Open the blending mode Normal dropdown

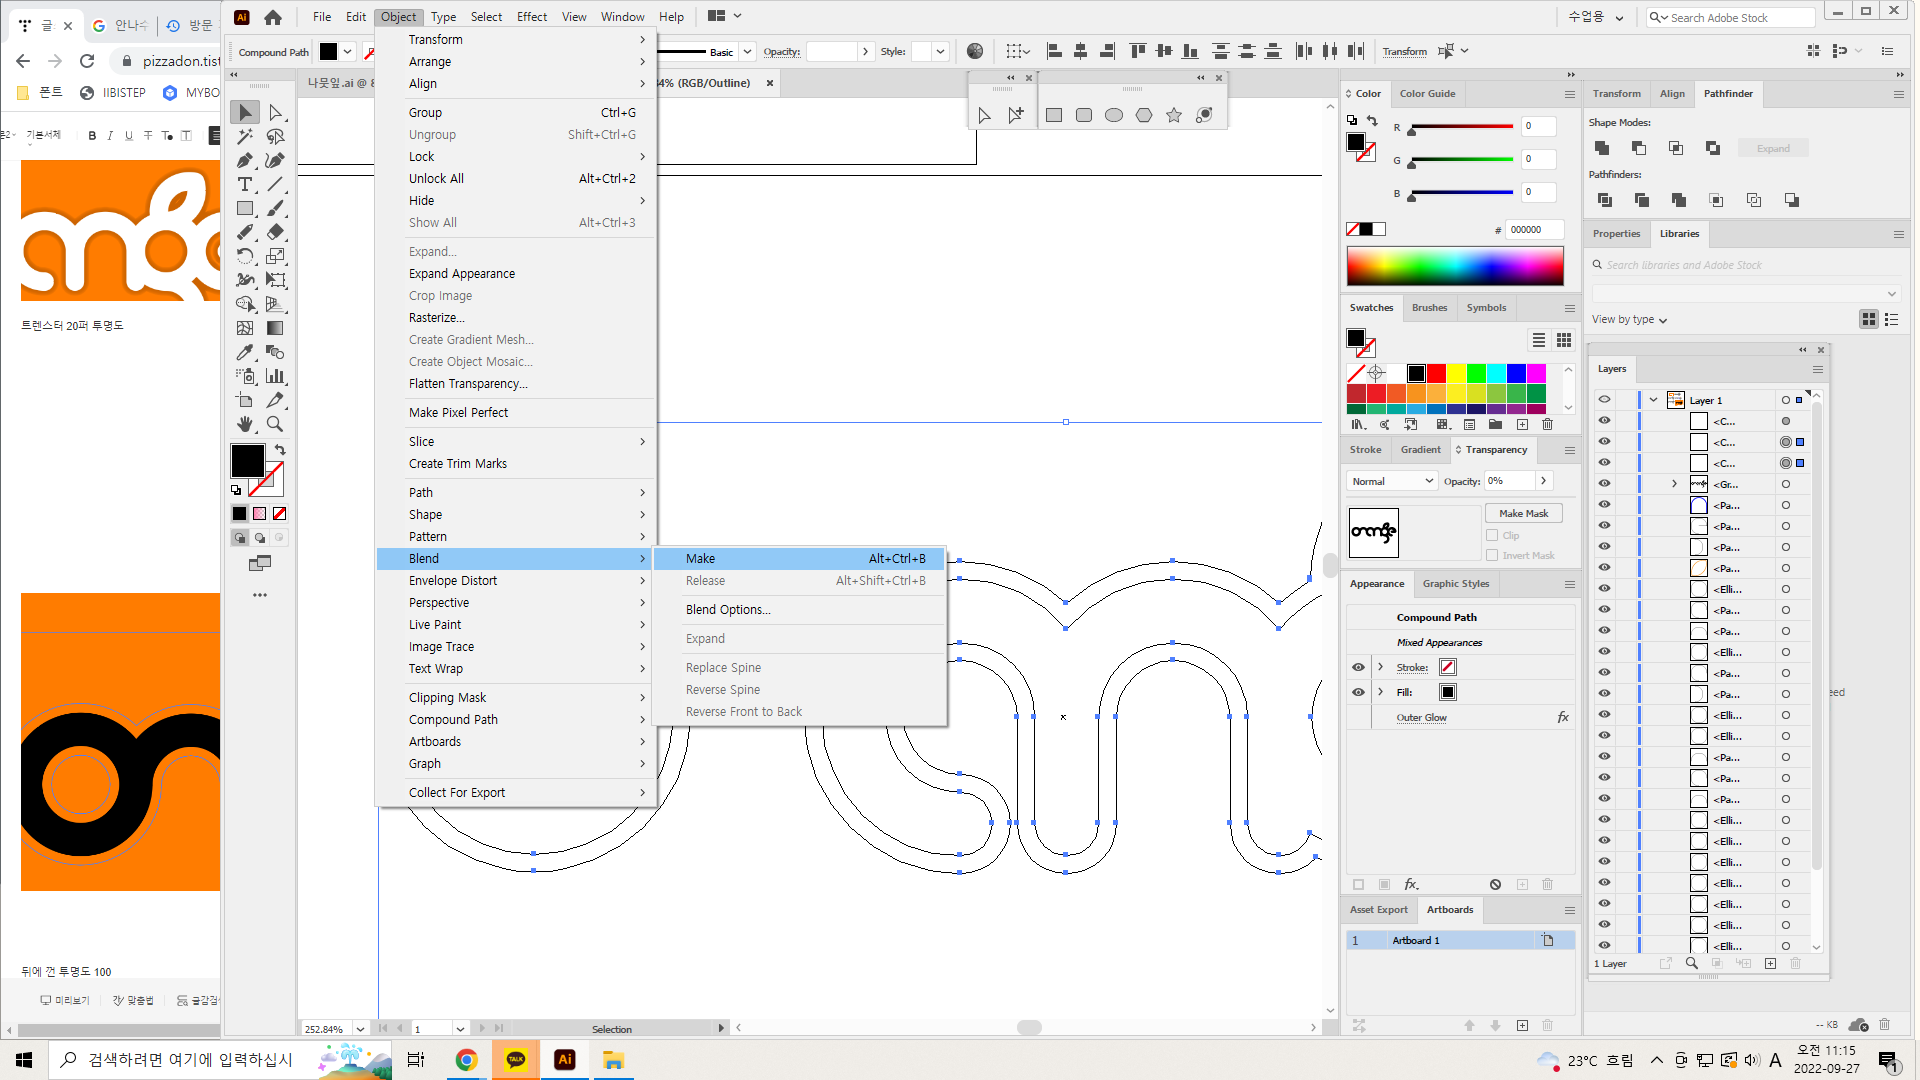coord(1392,481)
